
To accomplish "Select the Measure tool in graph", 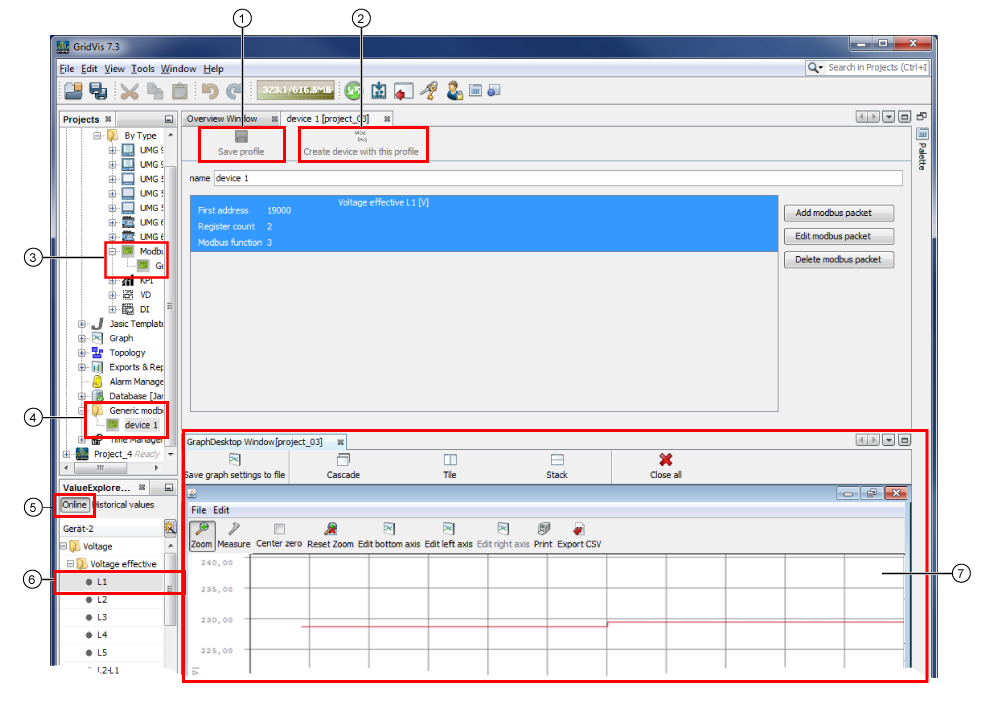I will (234, 530).
